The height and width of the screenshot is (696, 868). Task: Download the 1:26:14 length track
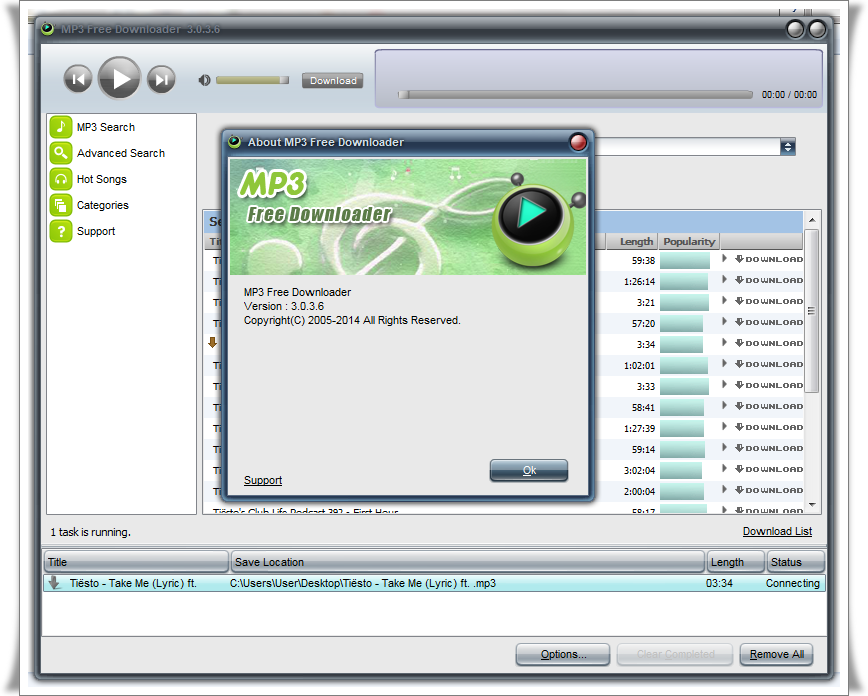point(769,280)
